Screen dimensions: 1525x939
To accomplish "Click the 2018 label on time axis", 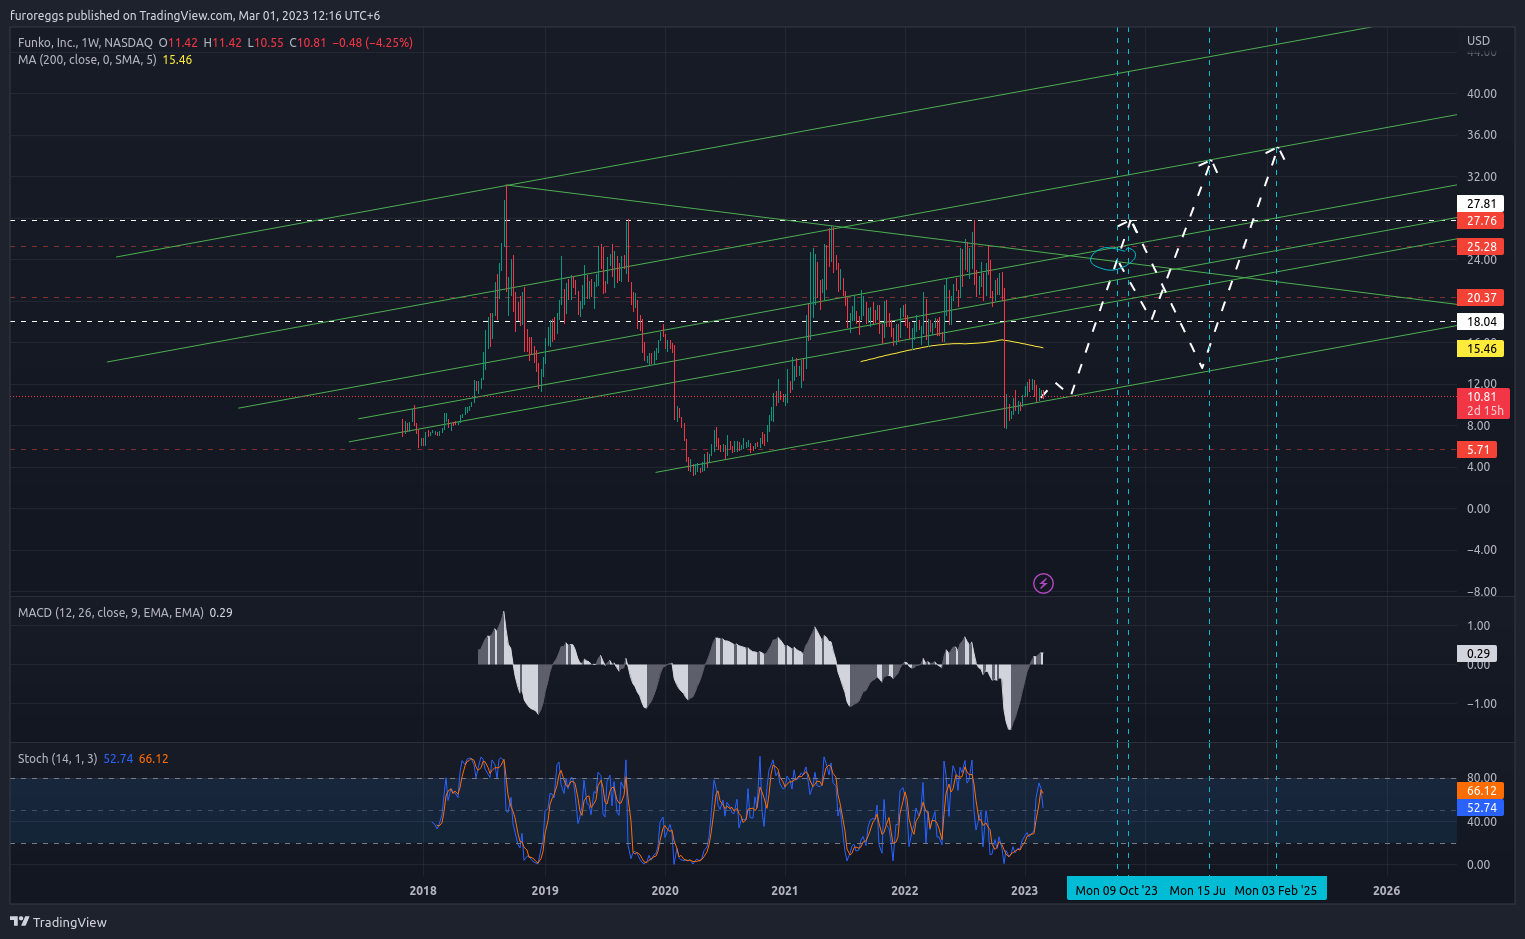I will pyautogui.click(x=423, y=891).
